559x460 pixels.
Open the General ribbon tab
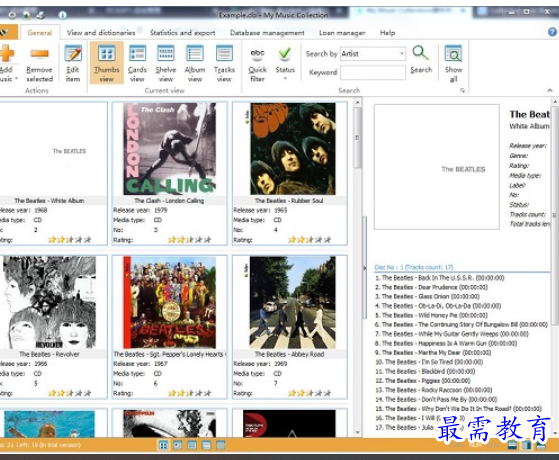pos(40,32)
